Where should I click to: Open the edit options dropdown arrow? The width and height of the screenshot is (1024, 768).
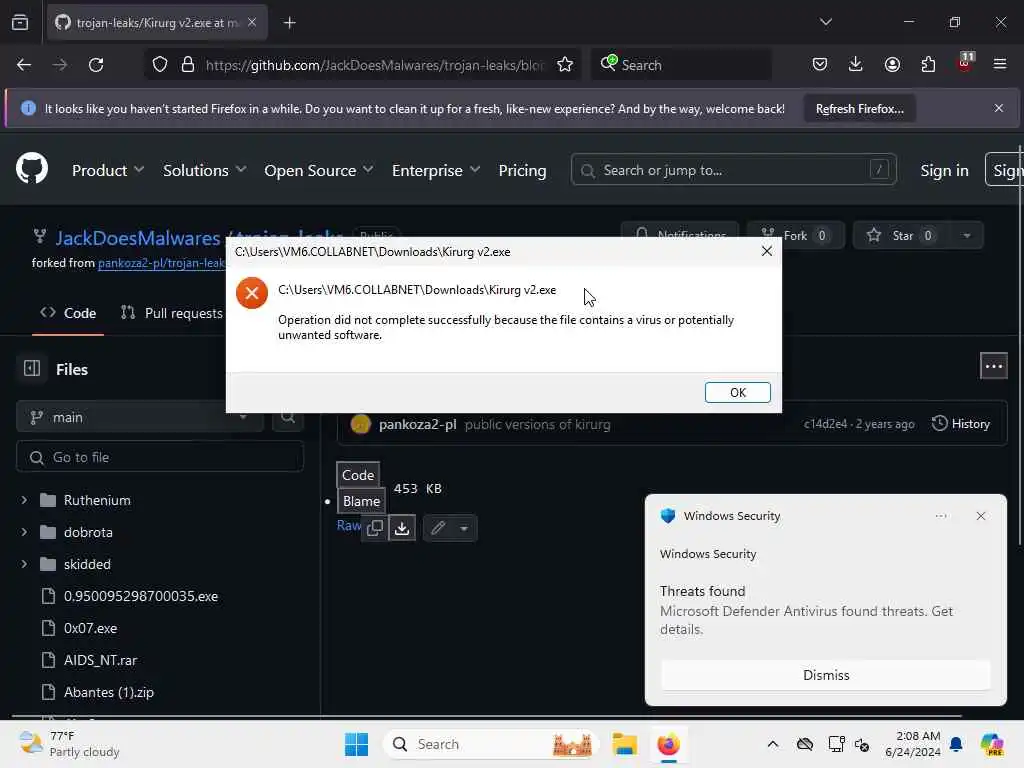[x=464, y=528]
